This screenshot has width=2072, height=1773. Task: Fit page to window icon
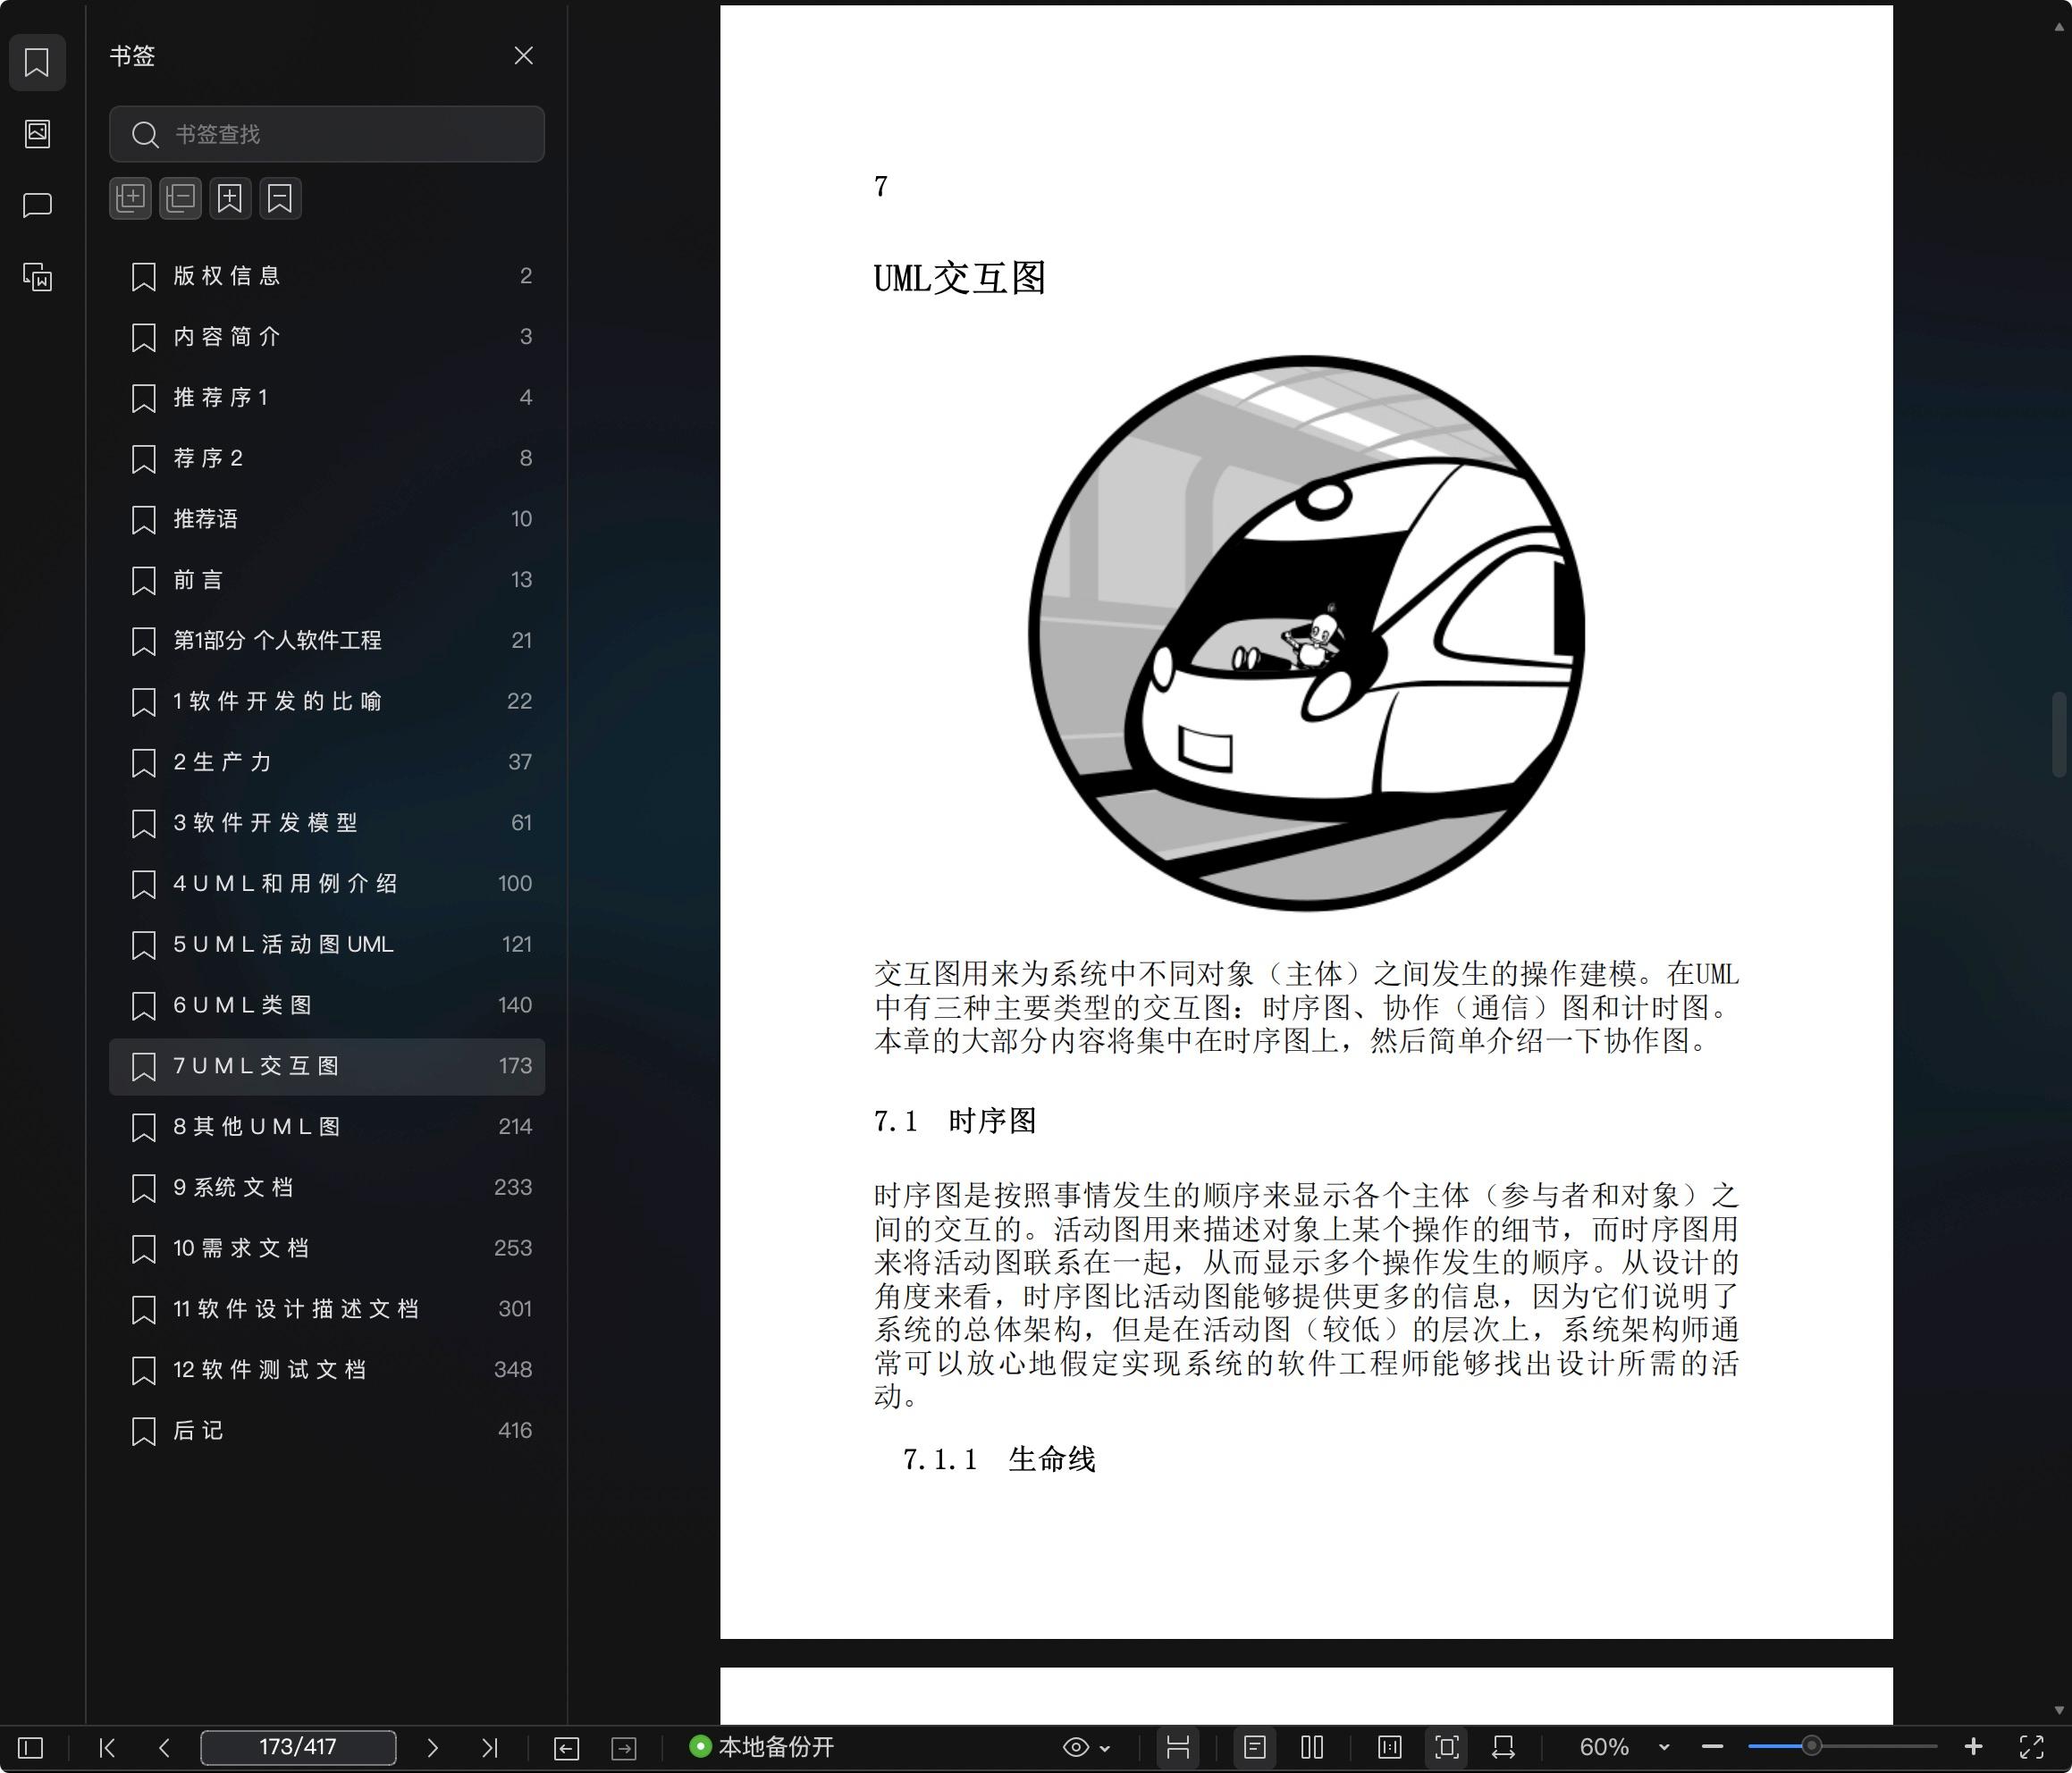1447,1747
